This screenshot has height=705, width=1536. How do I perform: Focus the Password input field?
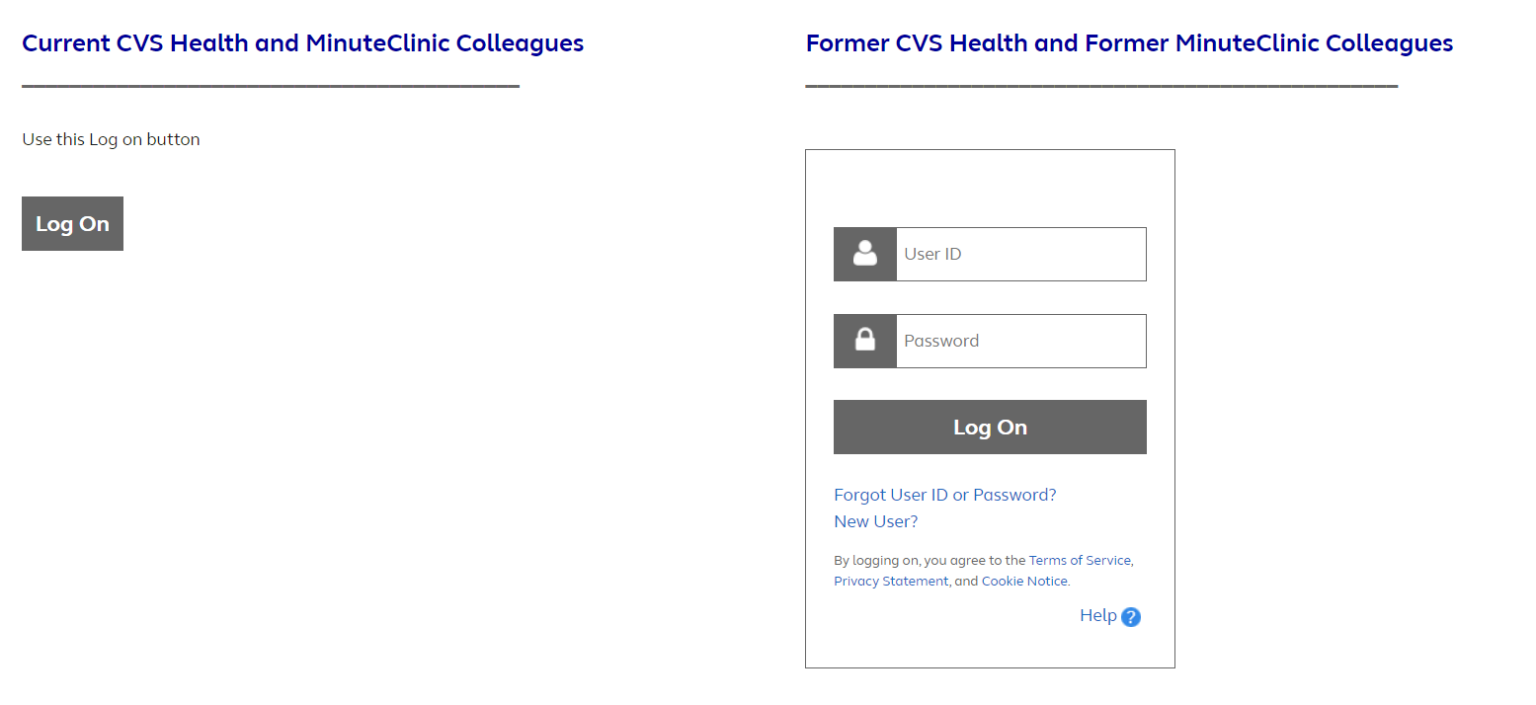1021,341
